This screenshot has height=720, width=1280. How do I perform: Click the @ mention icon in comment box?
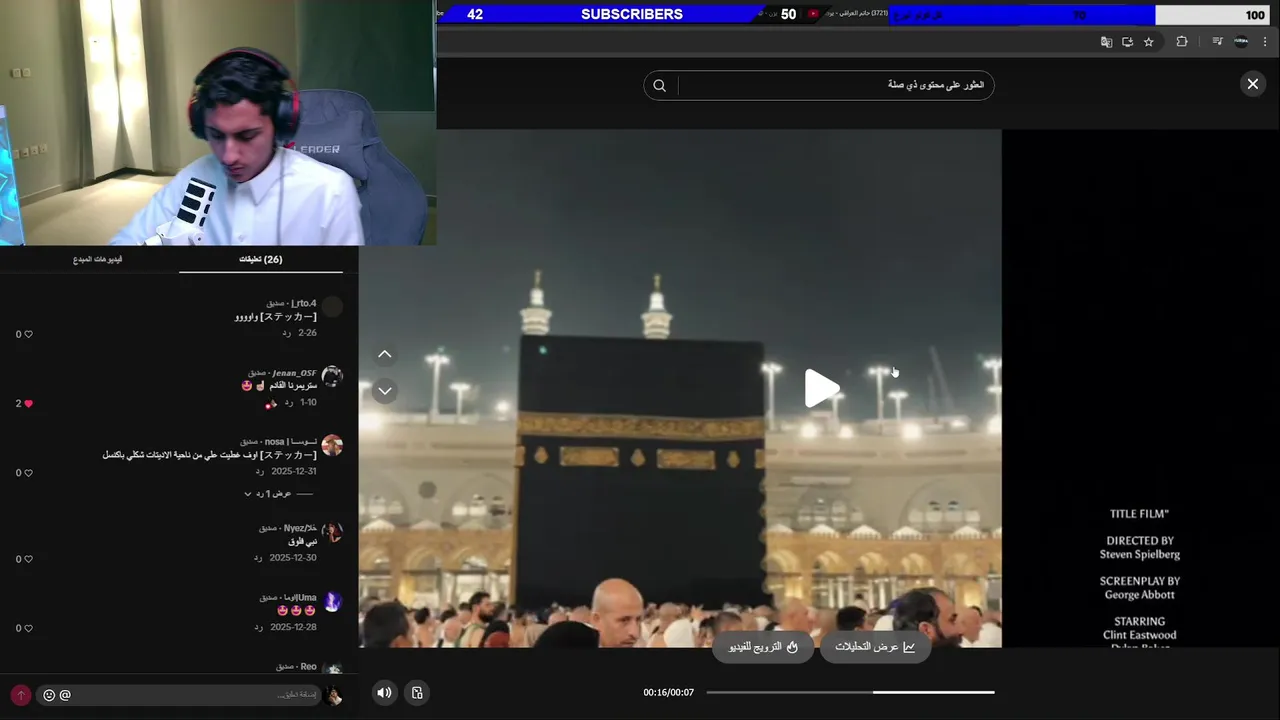[x=65, y=695]
